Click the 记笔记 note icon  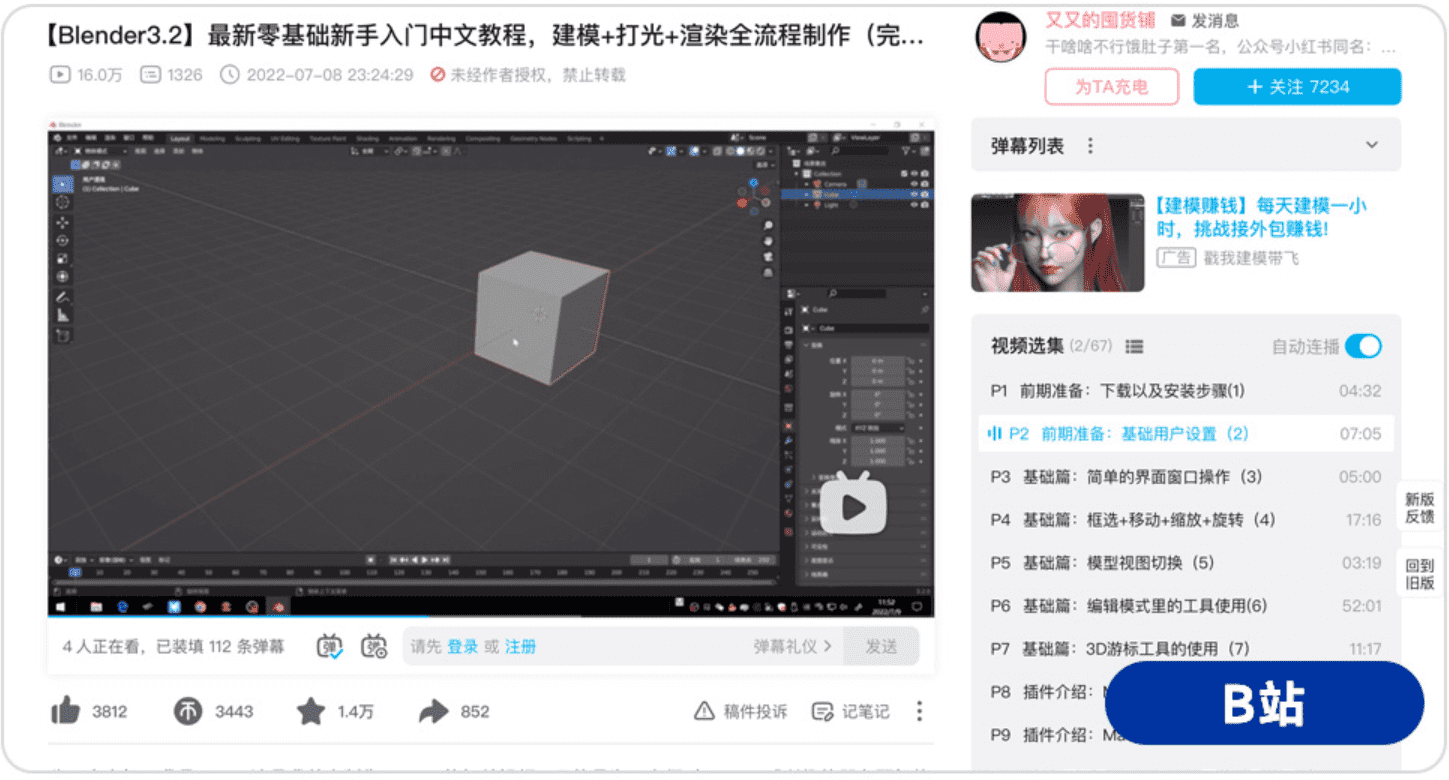pyautogui.click(x=823, y=711)
